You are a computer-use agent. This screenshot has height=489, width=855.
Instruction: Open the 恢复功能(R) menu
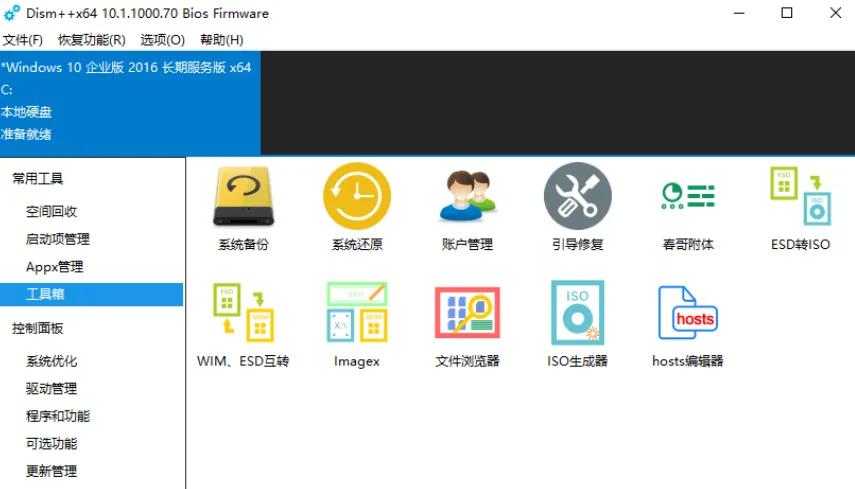pyautogui.click(x=92, y=40)
